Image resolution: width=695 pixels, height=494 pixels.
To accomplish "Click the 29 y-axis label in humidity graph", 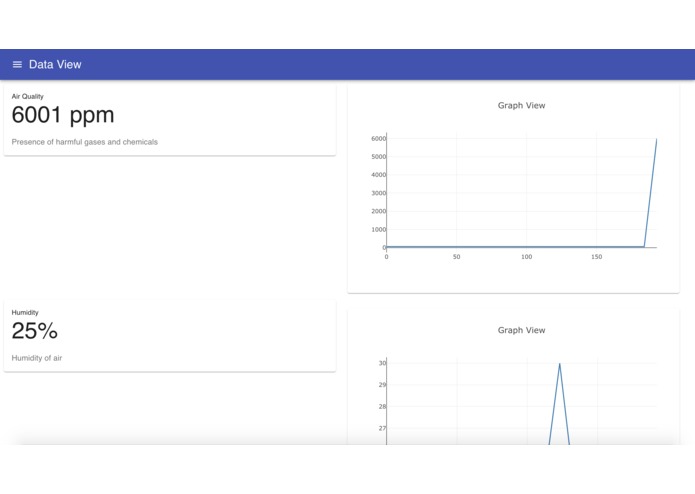I will click(382, 385).
